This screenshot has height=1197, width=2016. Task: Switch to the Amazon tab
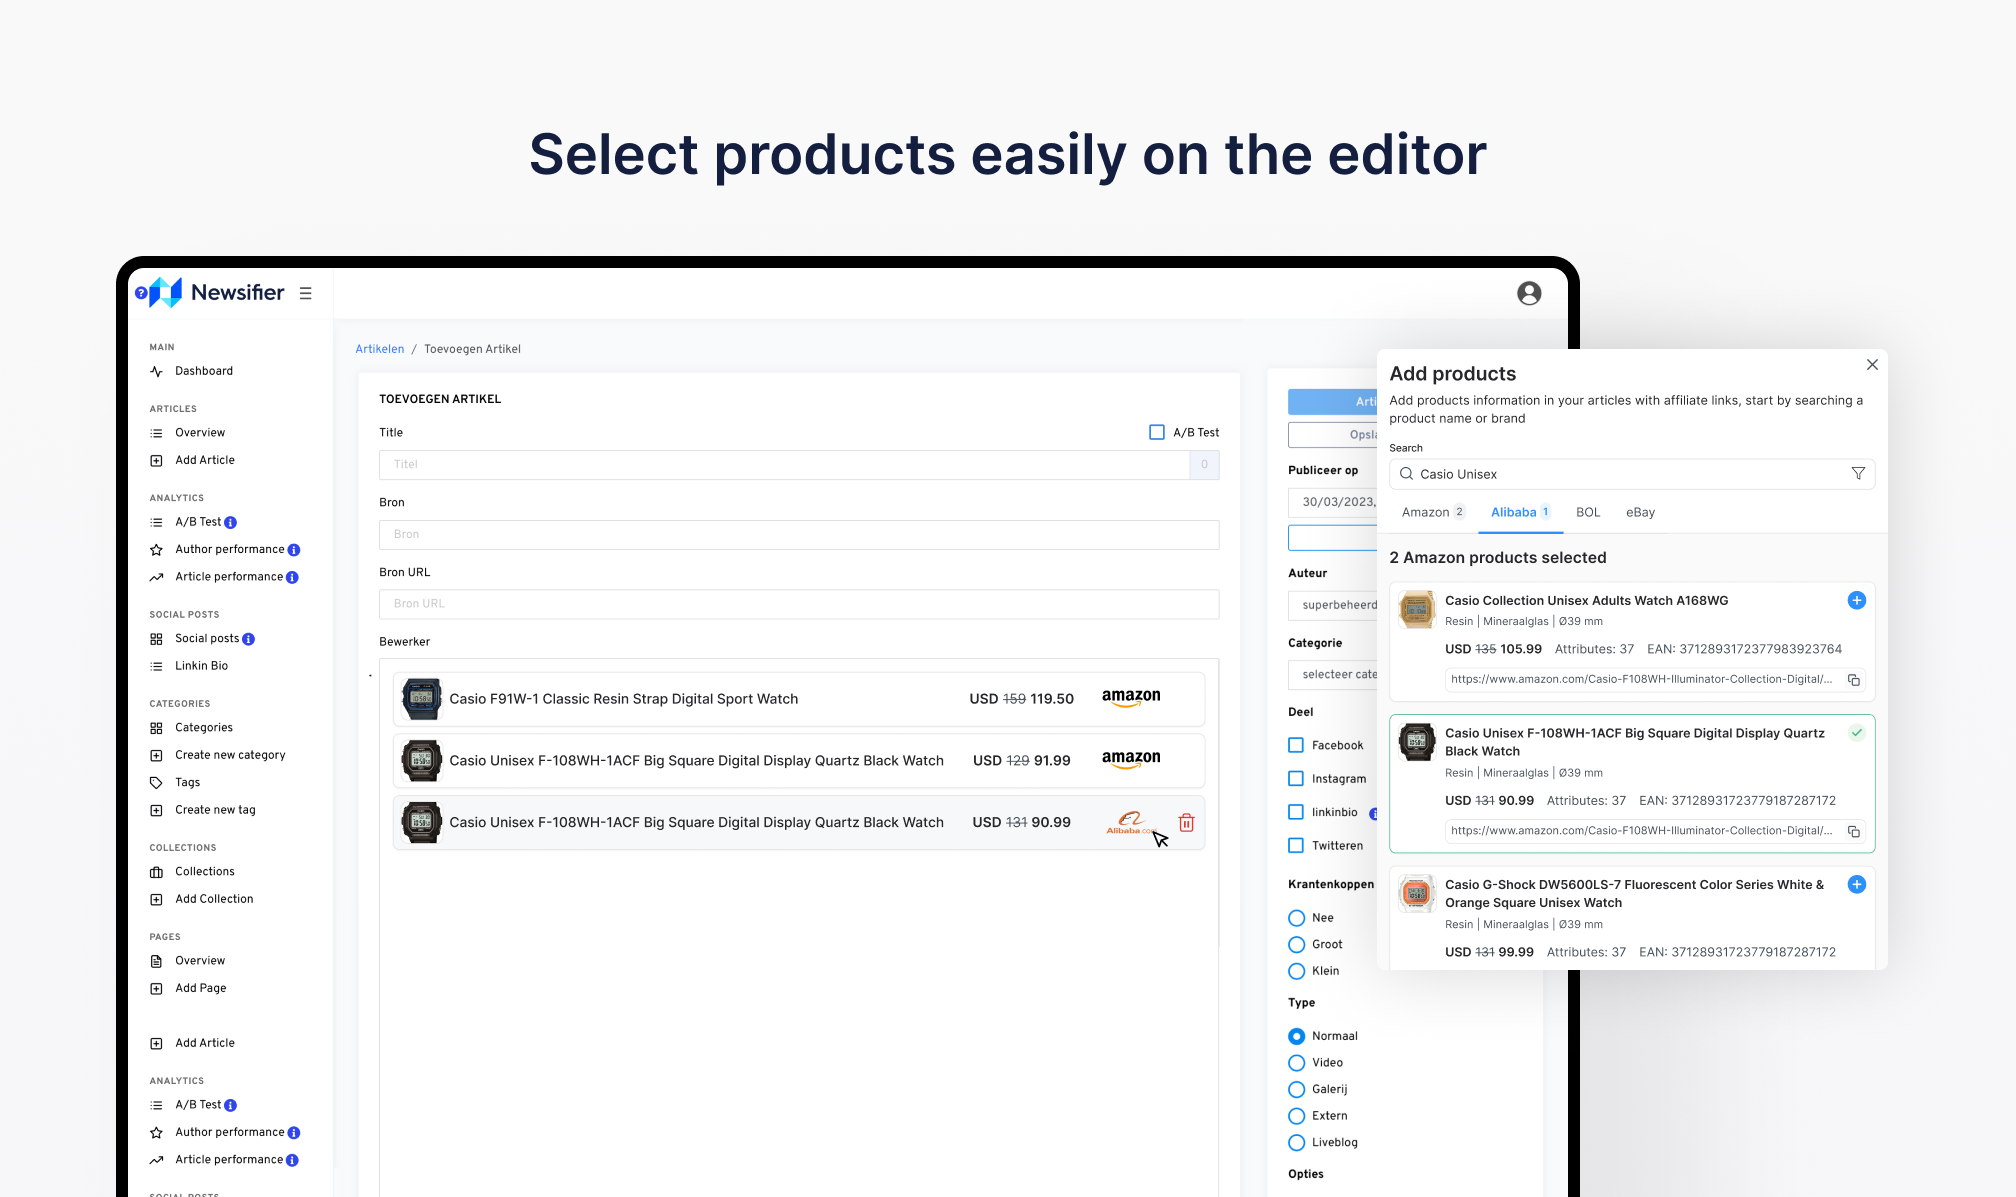tap(1426, 512)
